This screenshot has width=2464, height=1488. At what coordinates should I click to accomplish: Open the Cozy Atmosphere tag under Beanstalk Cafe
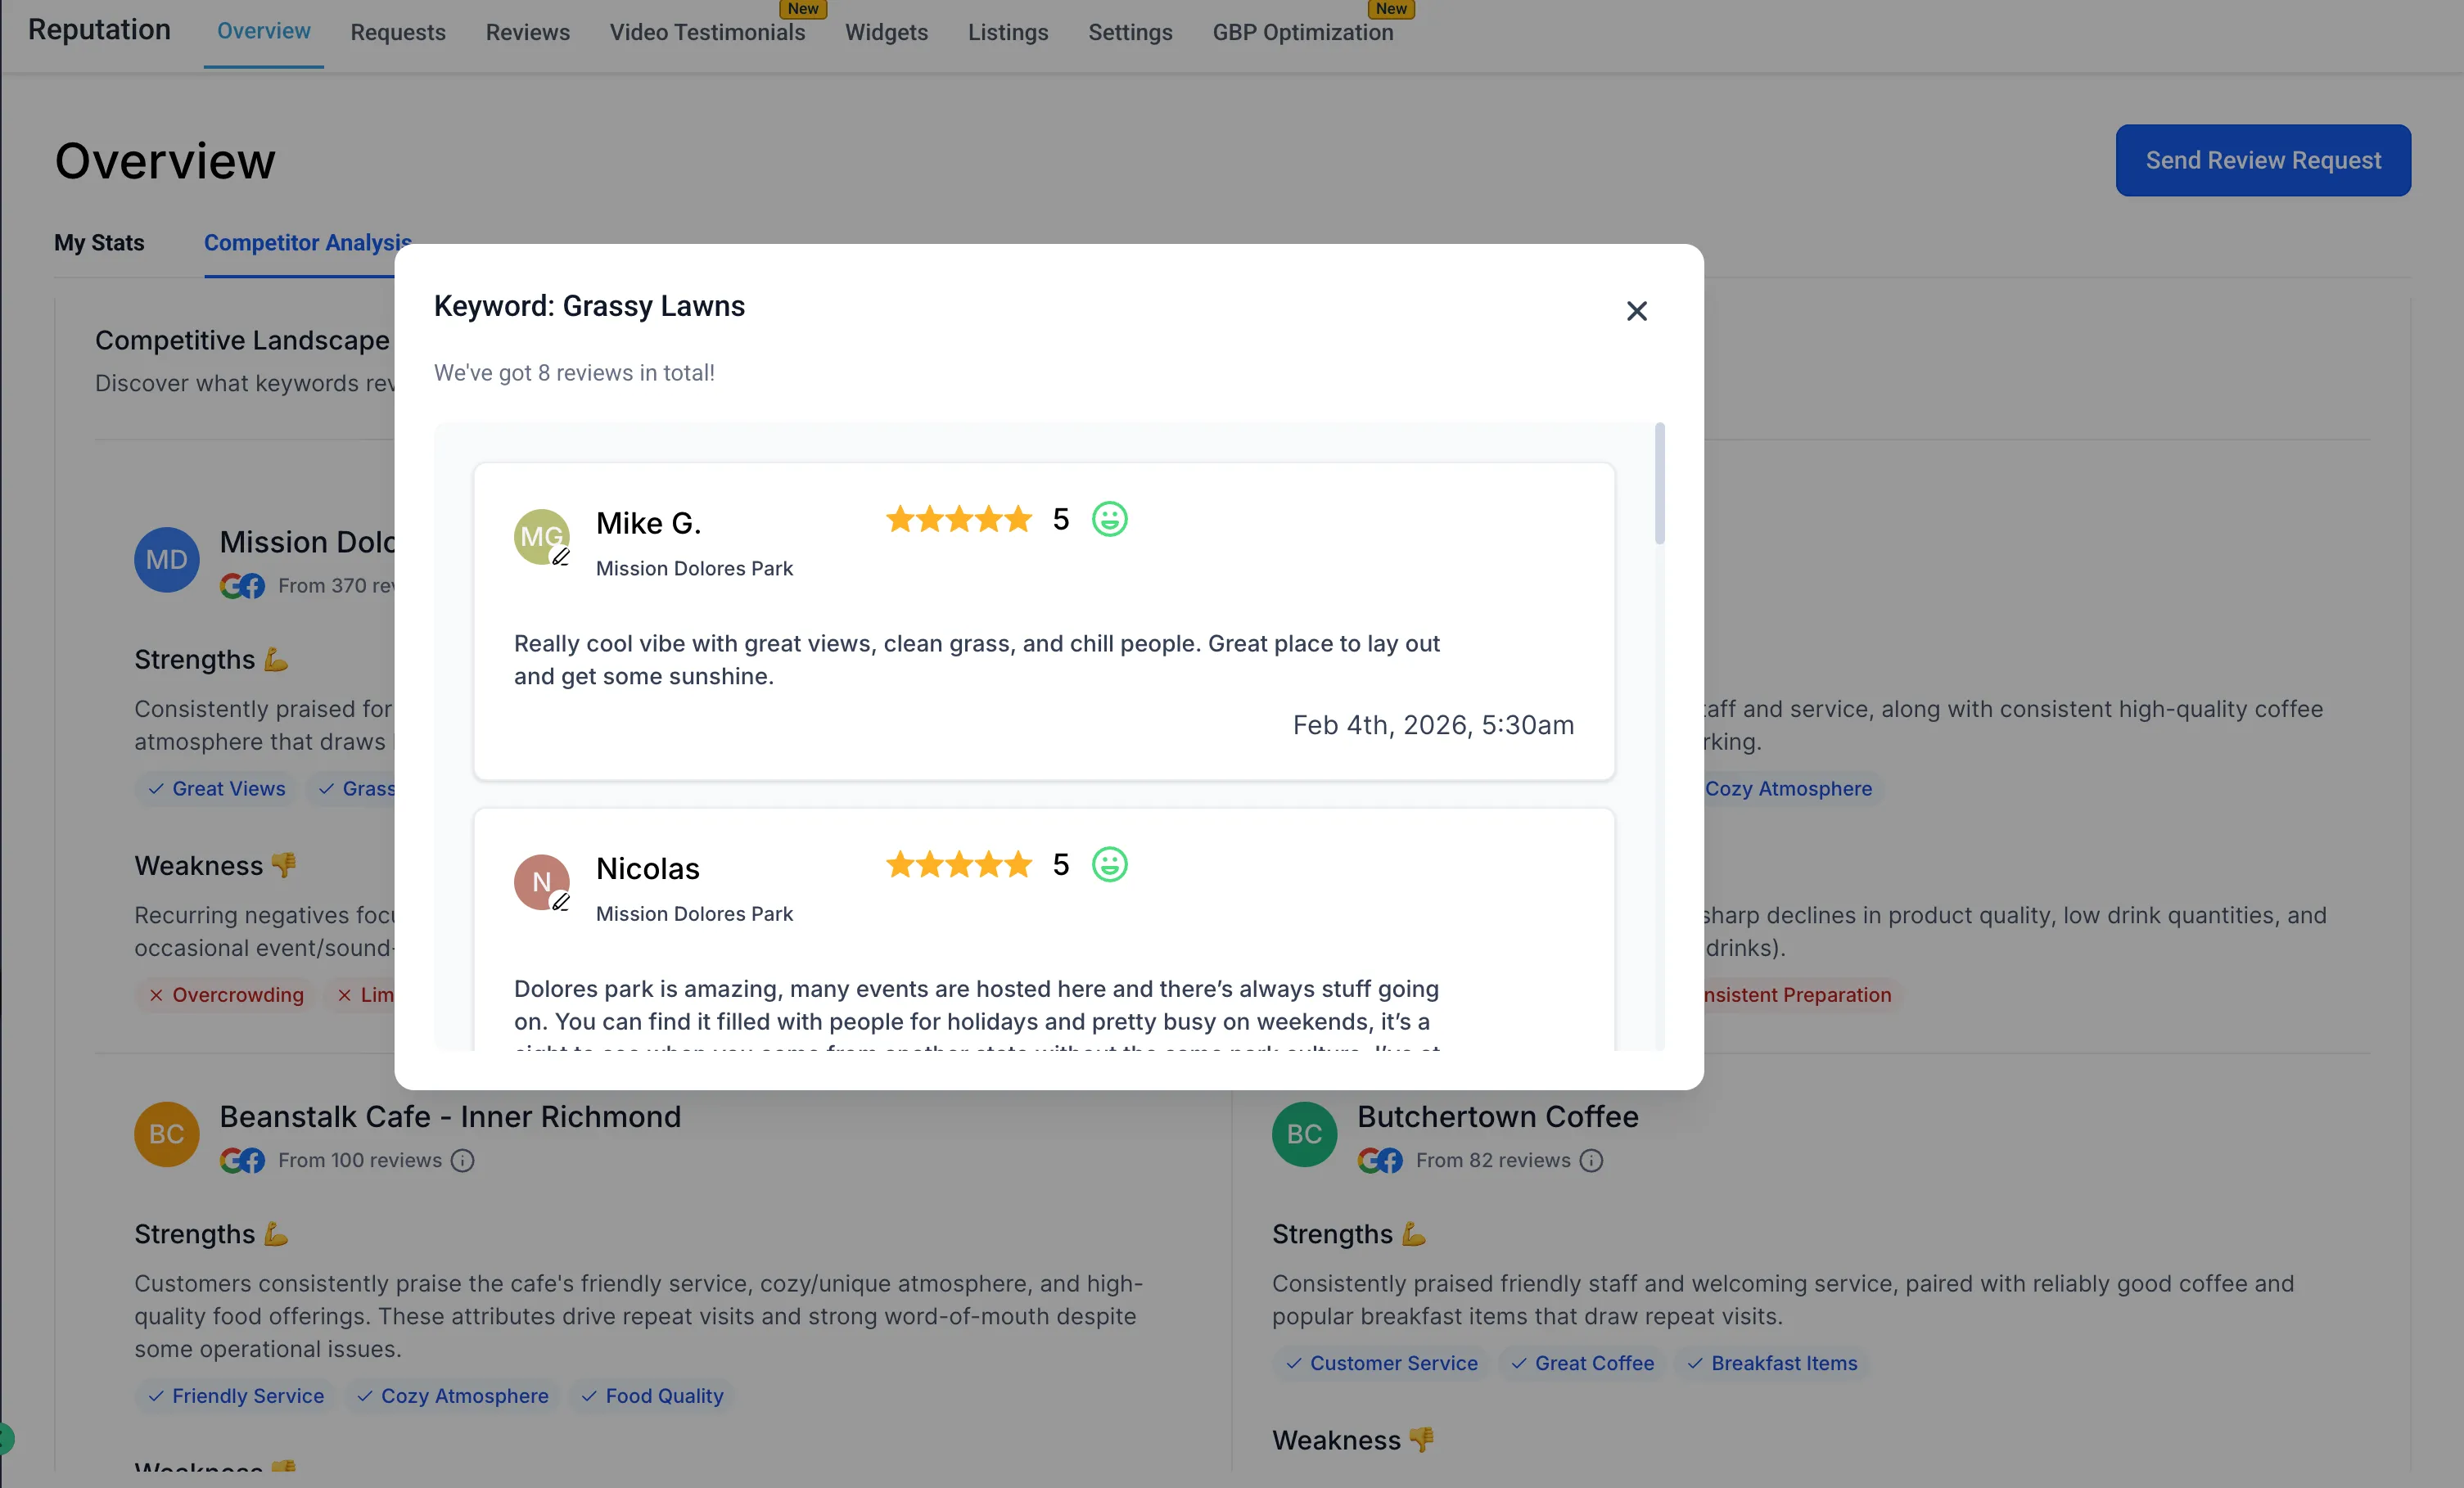453,1396
